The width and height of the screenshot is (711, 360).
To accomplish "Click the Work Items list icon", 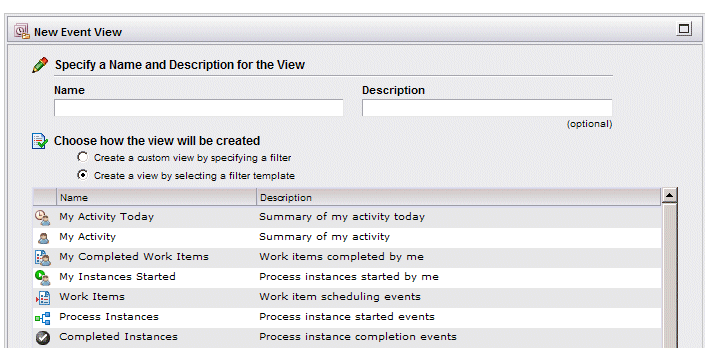I will click(43, 298).
